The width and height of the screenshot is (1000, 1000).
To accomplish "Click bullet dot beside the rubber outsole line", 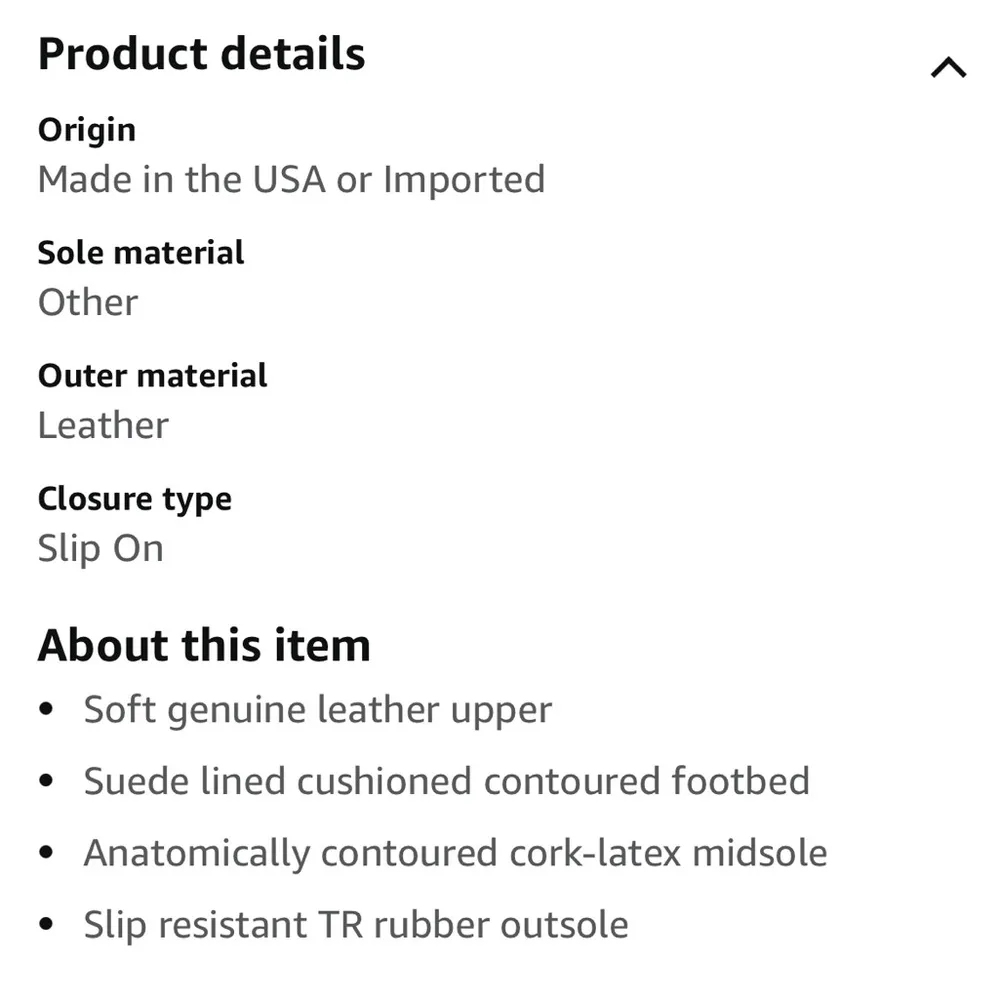I will pyautogui.click(x=47, y=926).
